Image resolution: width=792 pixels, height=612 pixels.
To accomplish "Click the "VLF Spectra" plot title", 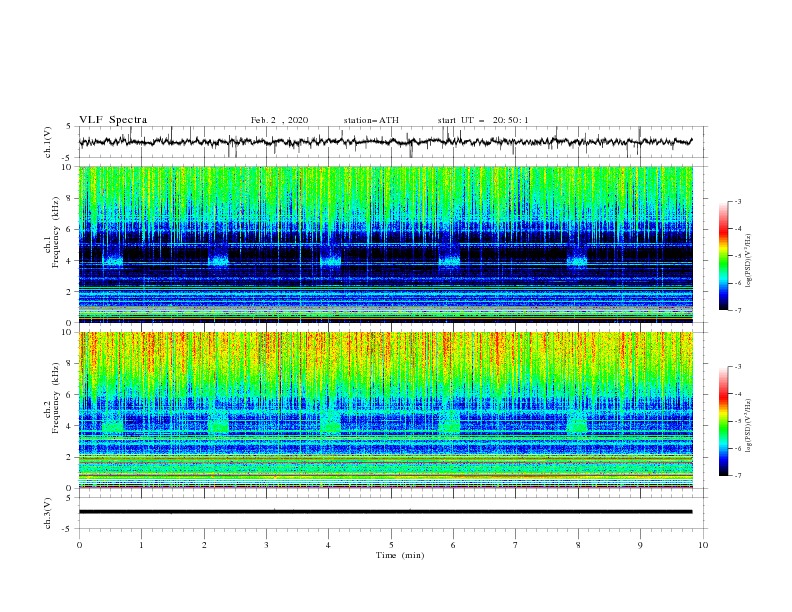I will pyautogui.click(x=113, y=120).
